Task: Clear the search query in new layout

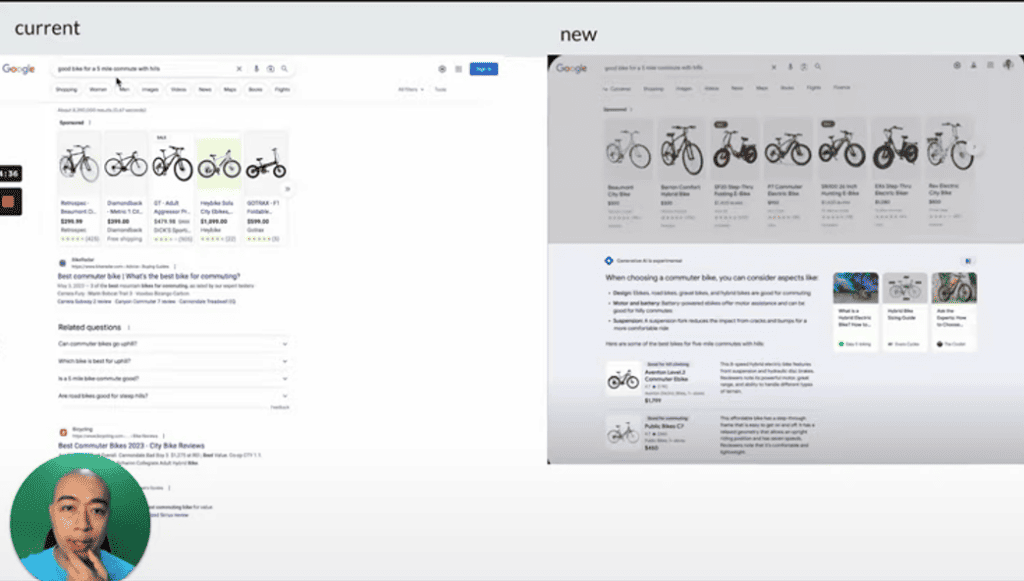Action: click(774, 67)
